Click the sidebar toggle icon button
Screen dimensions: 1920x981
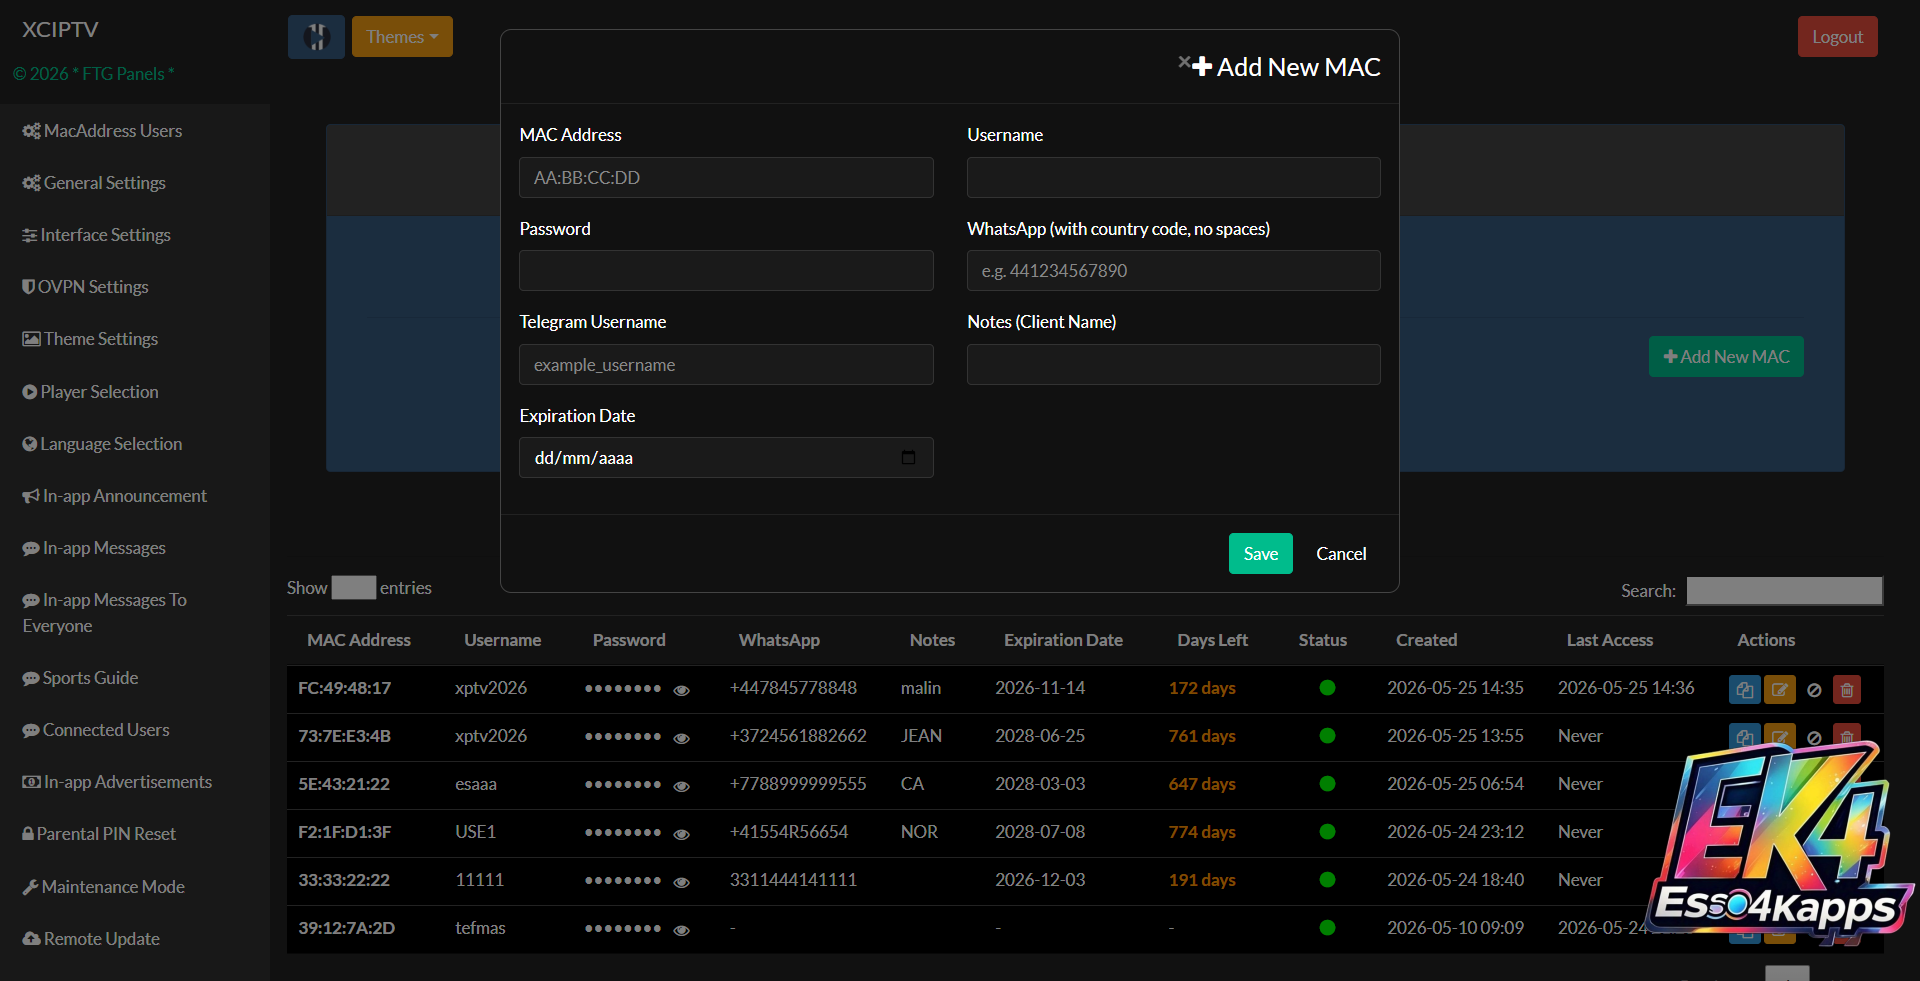(x=316, y=37)
